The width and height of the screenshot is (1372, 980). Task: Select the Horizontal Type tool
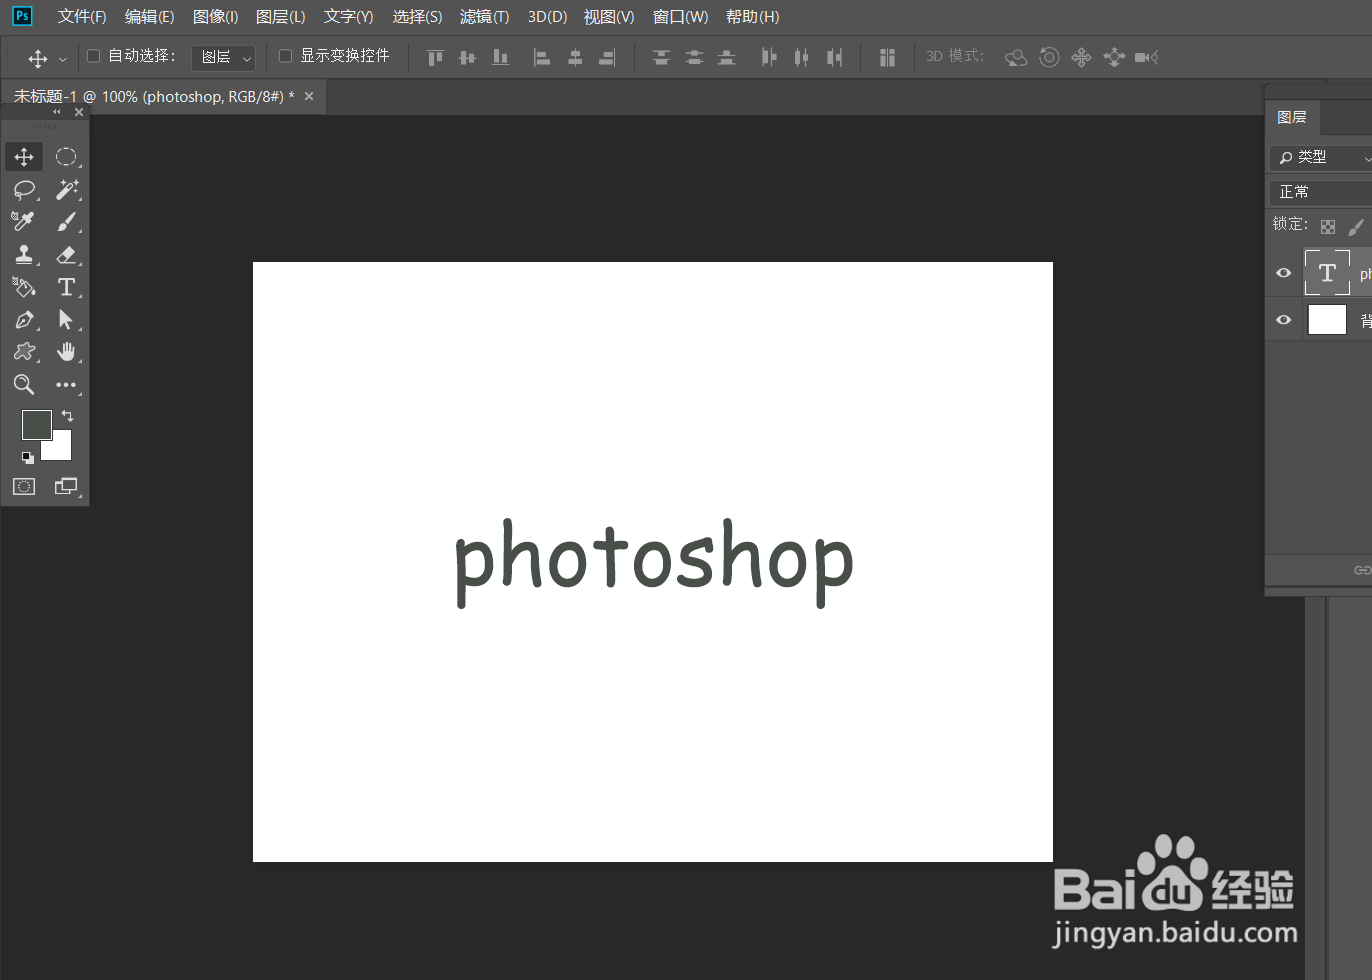[x=66, y=287]
